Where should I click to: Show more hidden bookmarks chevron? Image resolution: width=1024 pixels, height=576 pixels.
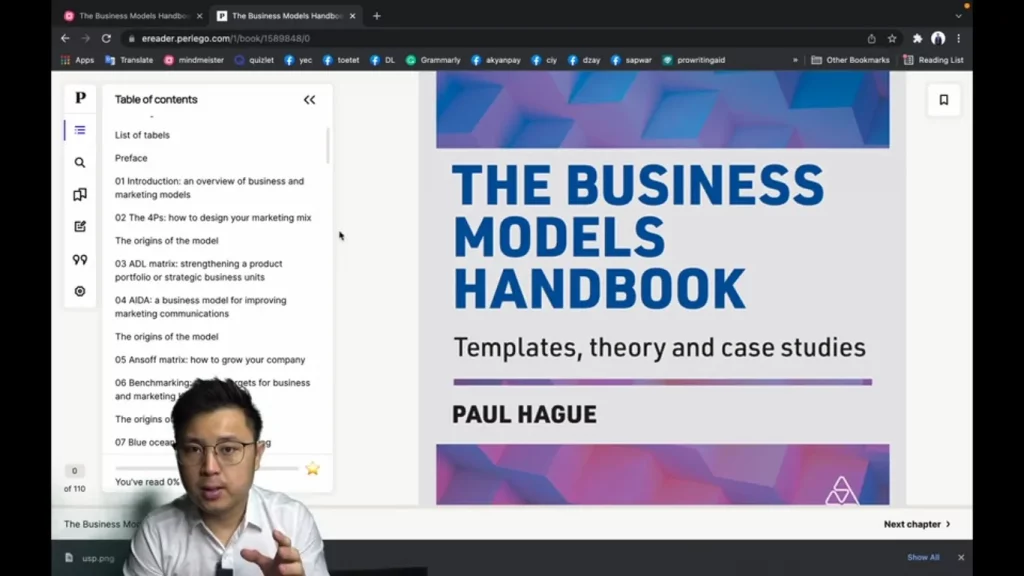[795, 60]
